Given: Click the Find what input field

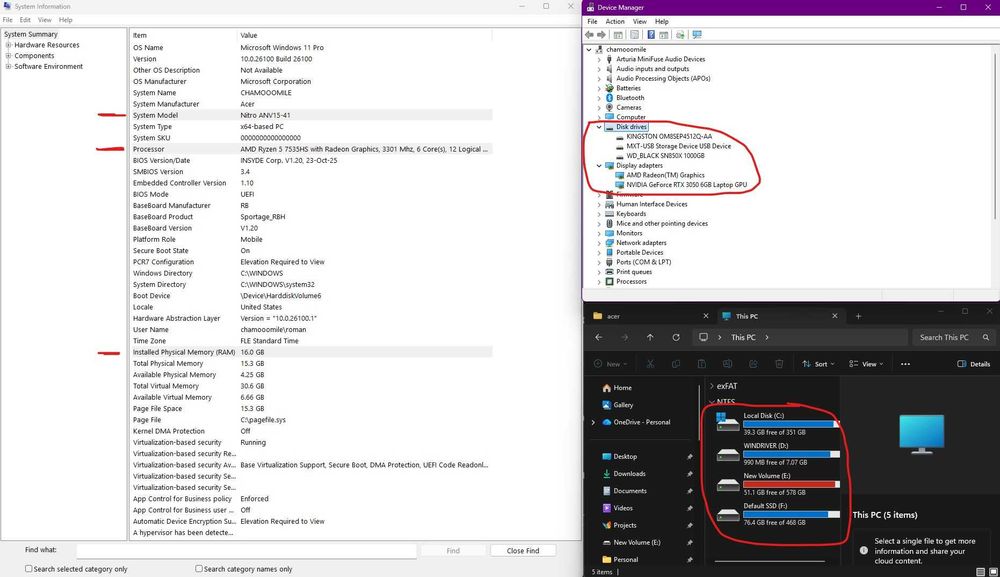Looking at the screenshot, I should tap(246, 551).
